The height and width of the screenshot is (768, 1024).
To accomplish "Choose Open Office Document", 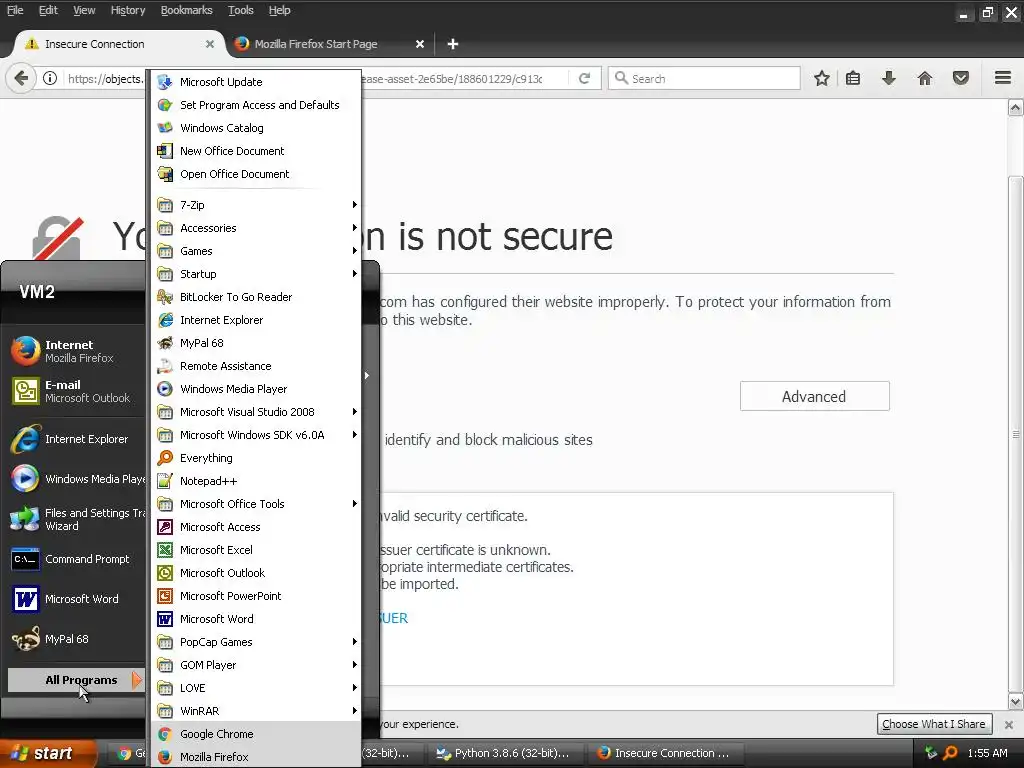I will pos(255,174).
